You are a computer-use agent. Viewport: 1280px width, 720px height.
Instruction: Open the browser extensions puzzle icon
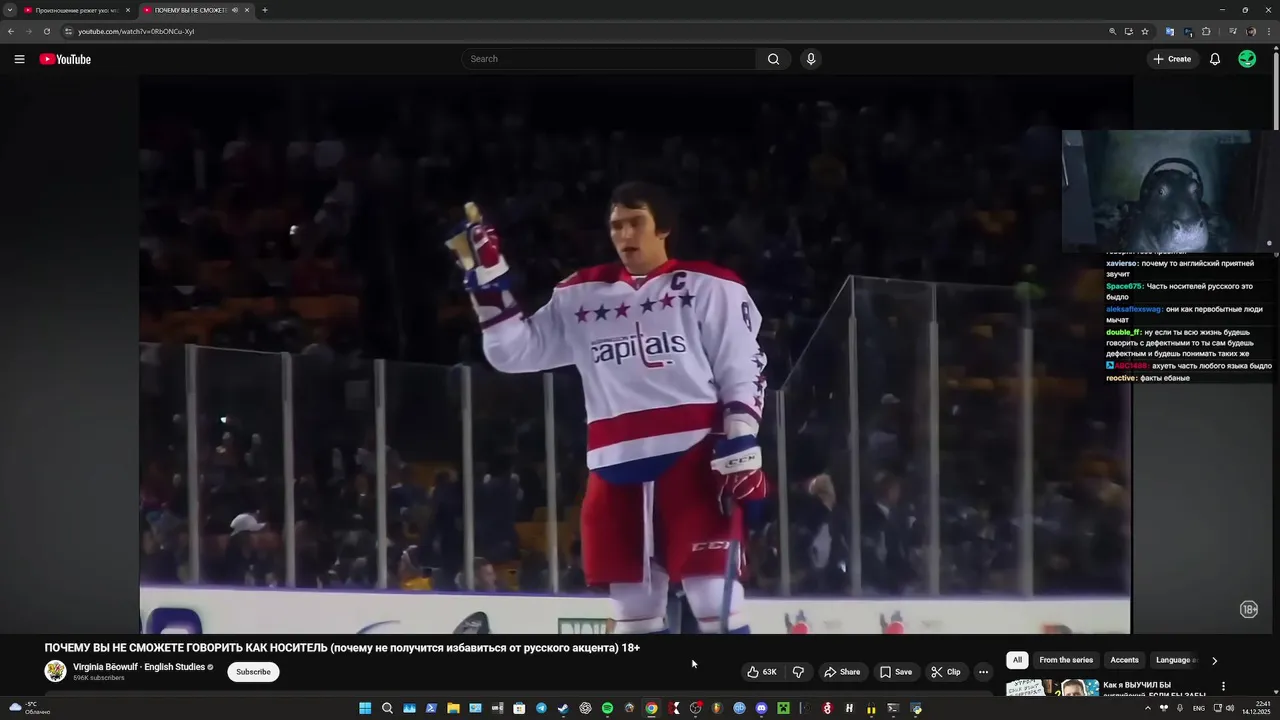[x=1206, y=31]
